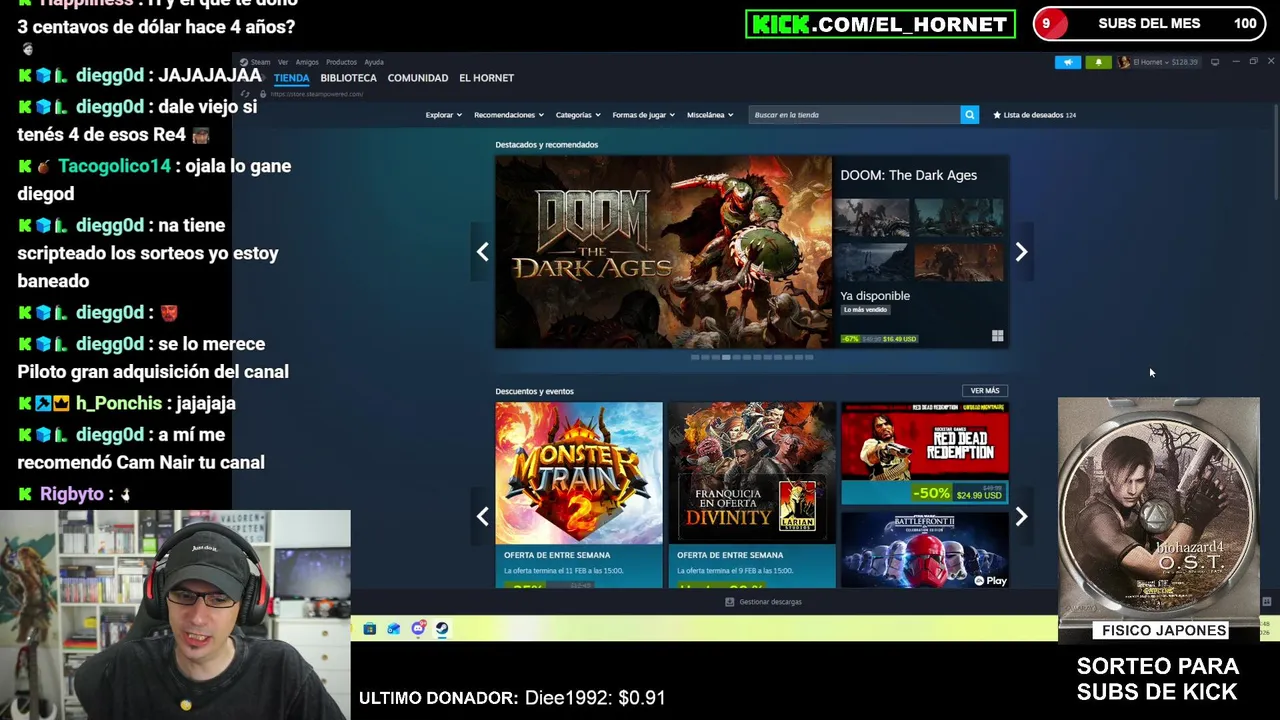This screenshot has width=1280, height=720.
Task: View first DOOM screenshot thumbnail
Action: click(872, 218)
